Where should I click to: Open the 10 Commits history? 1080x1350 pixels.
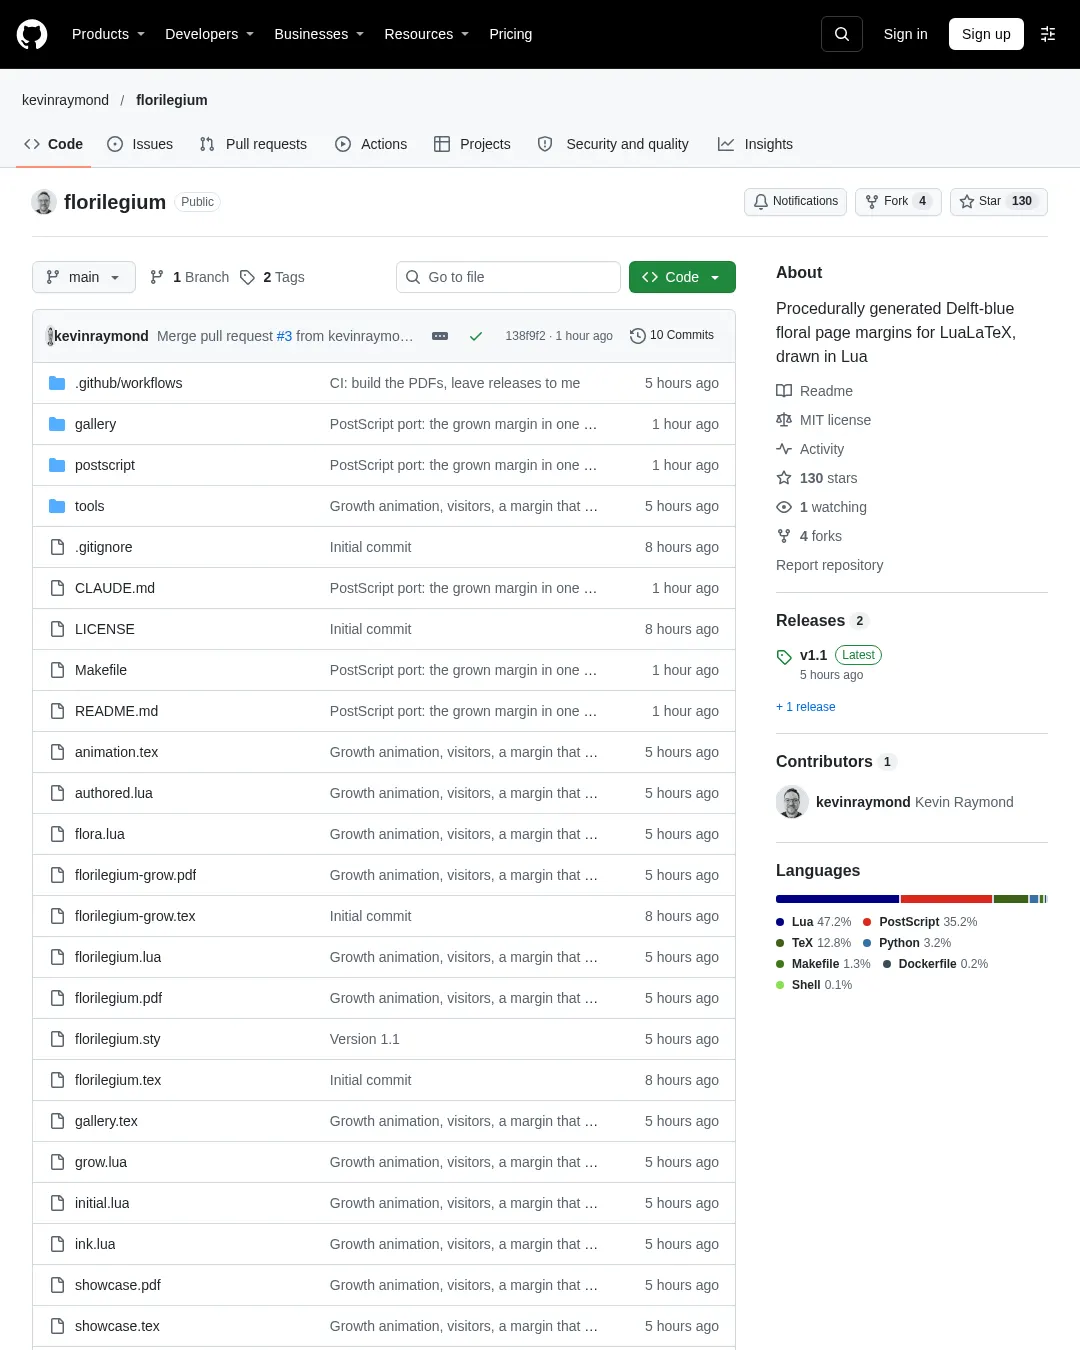pos(672,335)
